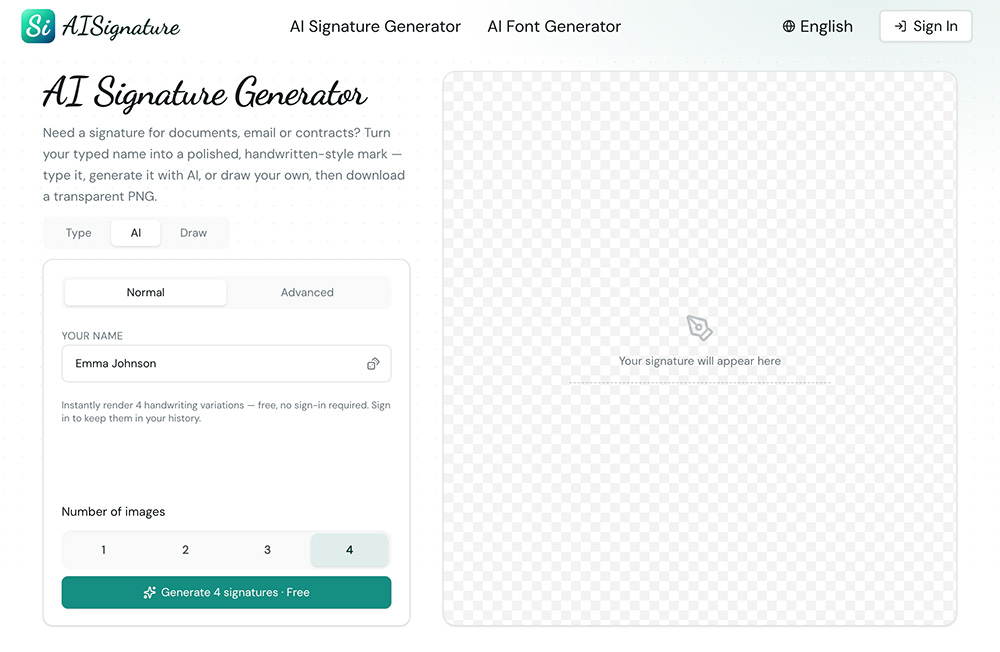Open the English language dropdown
The width and height of the screenshot is (1000, 652).
[x=818, y=26]
